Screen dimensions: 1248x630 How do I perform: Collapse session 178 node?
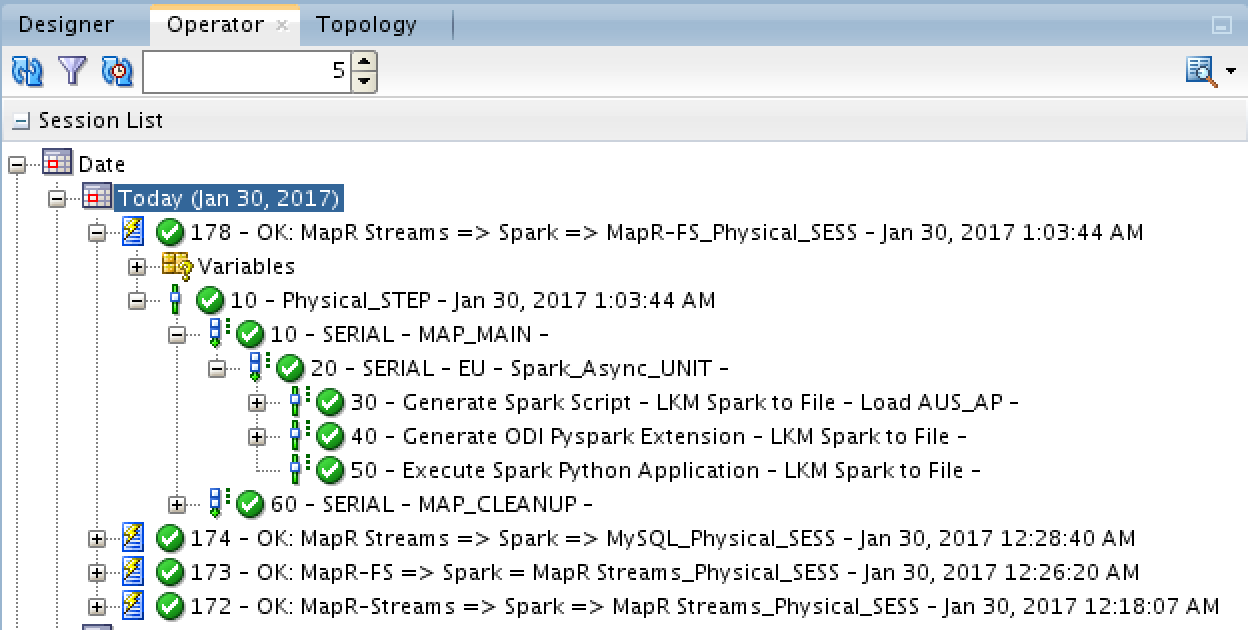tap(97, 232)
